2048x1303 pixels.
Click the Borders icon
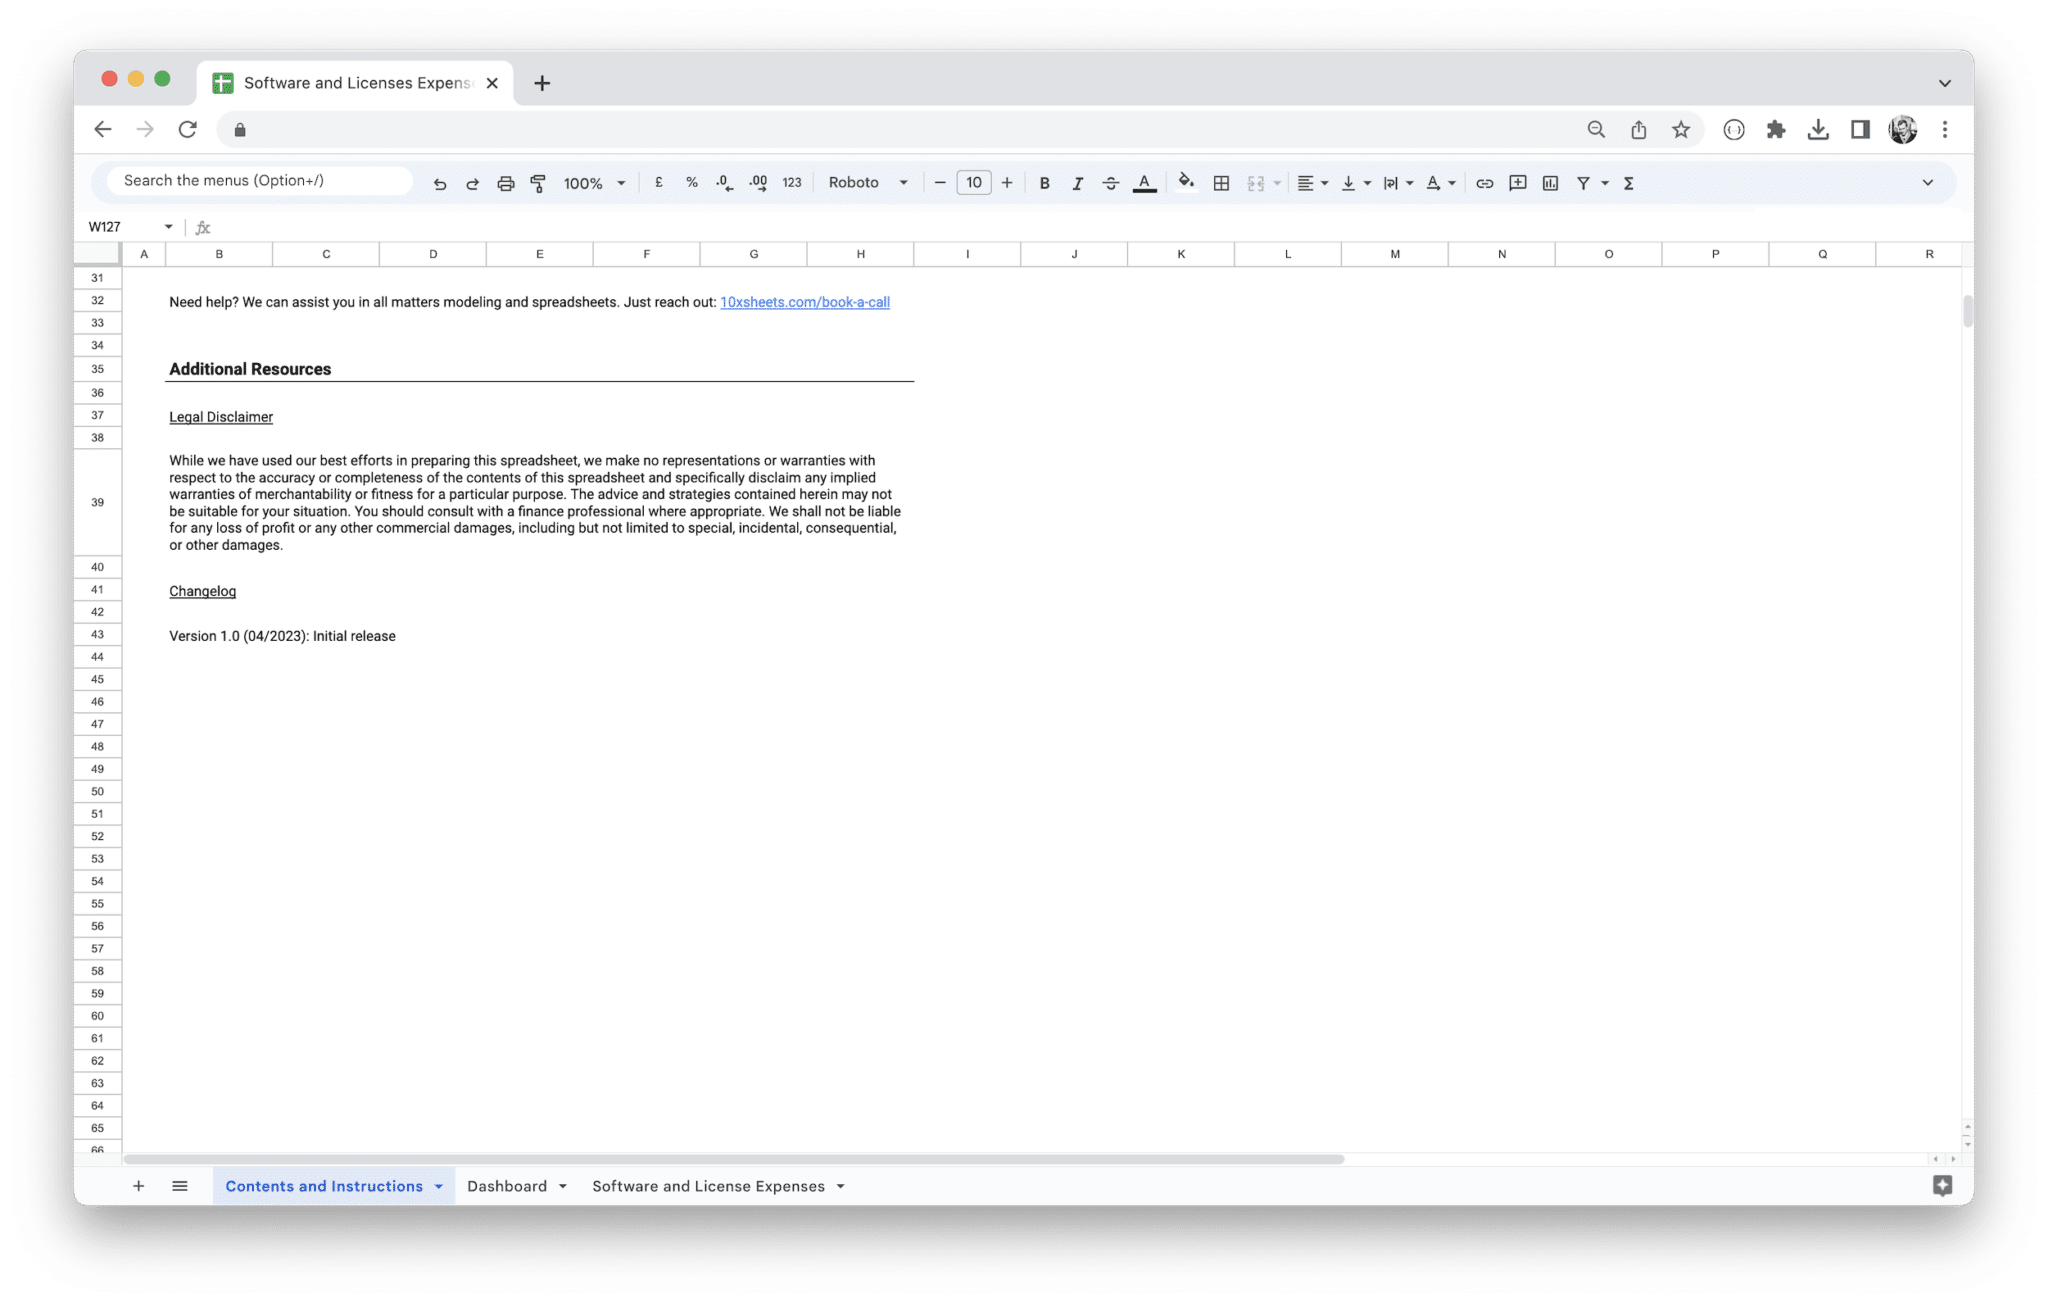[1220, 183]
